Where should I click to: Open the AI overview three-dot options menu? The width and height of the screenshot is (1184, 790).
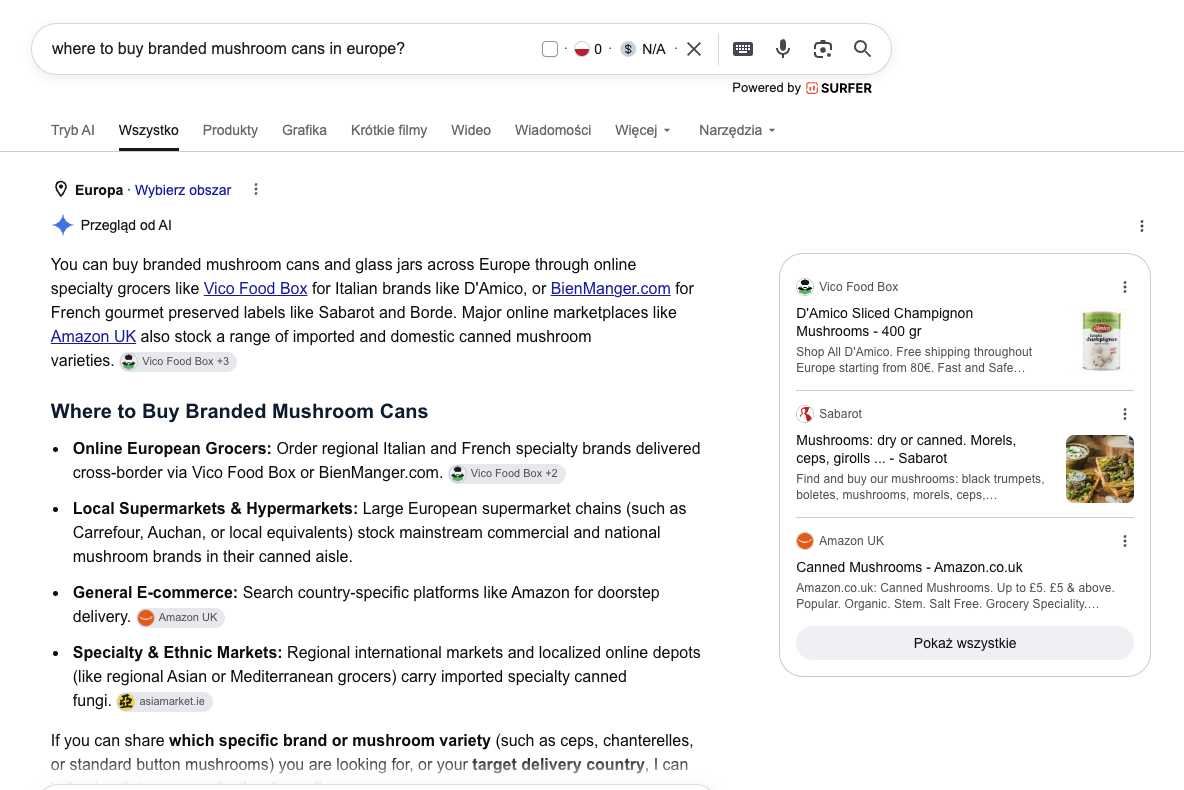pos(1142,226)
